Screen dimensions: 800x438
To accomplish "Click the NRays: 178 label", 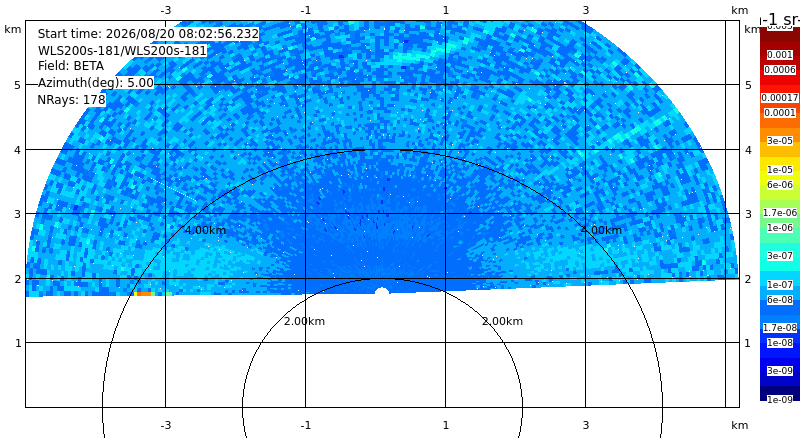I will pyautogui.click(x=71, y=100).
